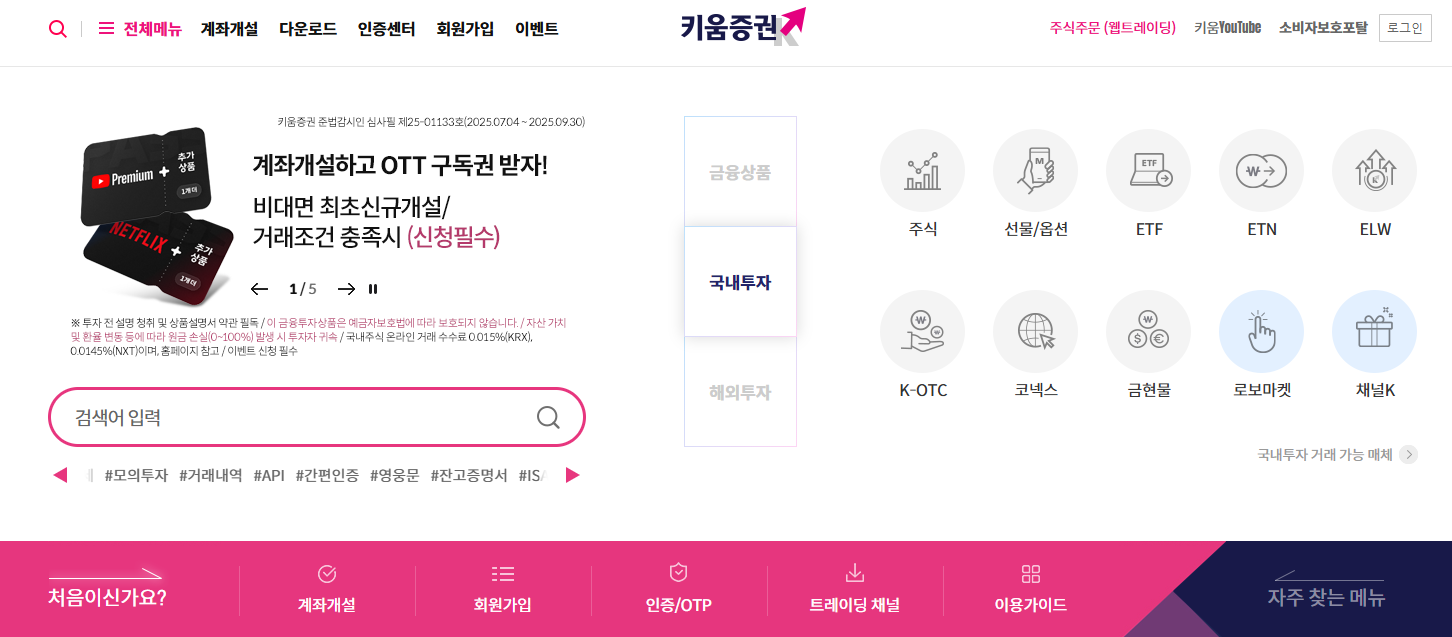Go to the next banner slide arrow
This screenshot has height=637, width=1452.
tap(346, 289)
